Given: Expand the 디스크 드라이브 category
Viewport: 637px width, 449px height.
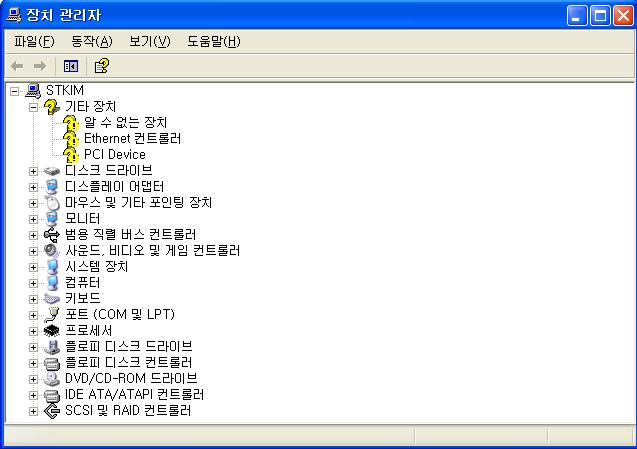Looking at the screenshot, I should click(x=33, y=171).
